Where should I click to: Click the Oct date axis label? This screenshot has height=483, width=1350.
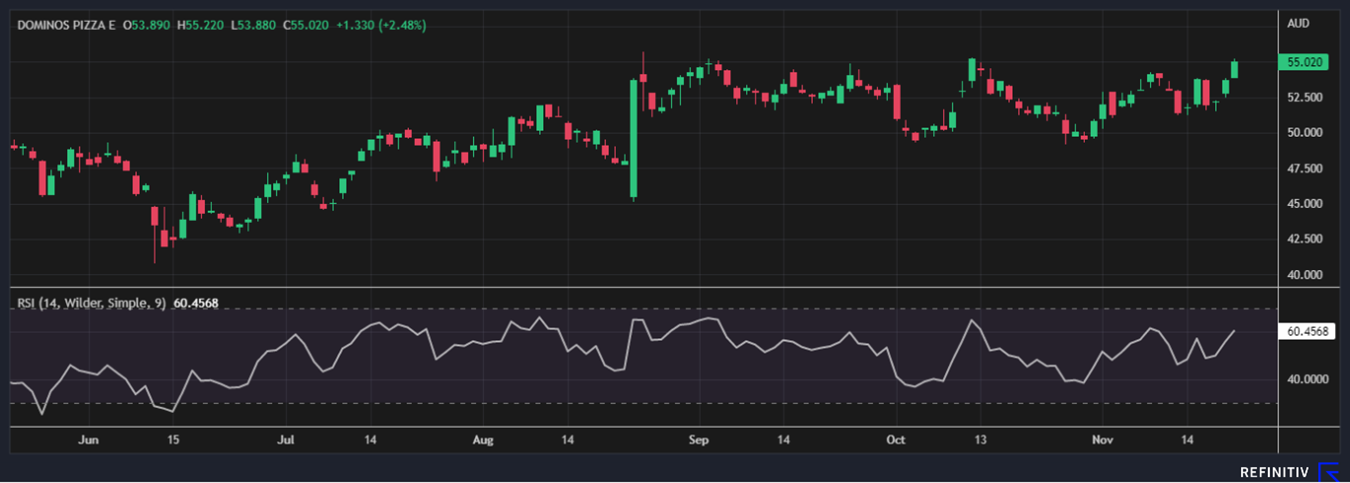point(895,440)
